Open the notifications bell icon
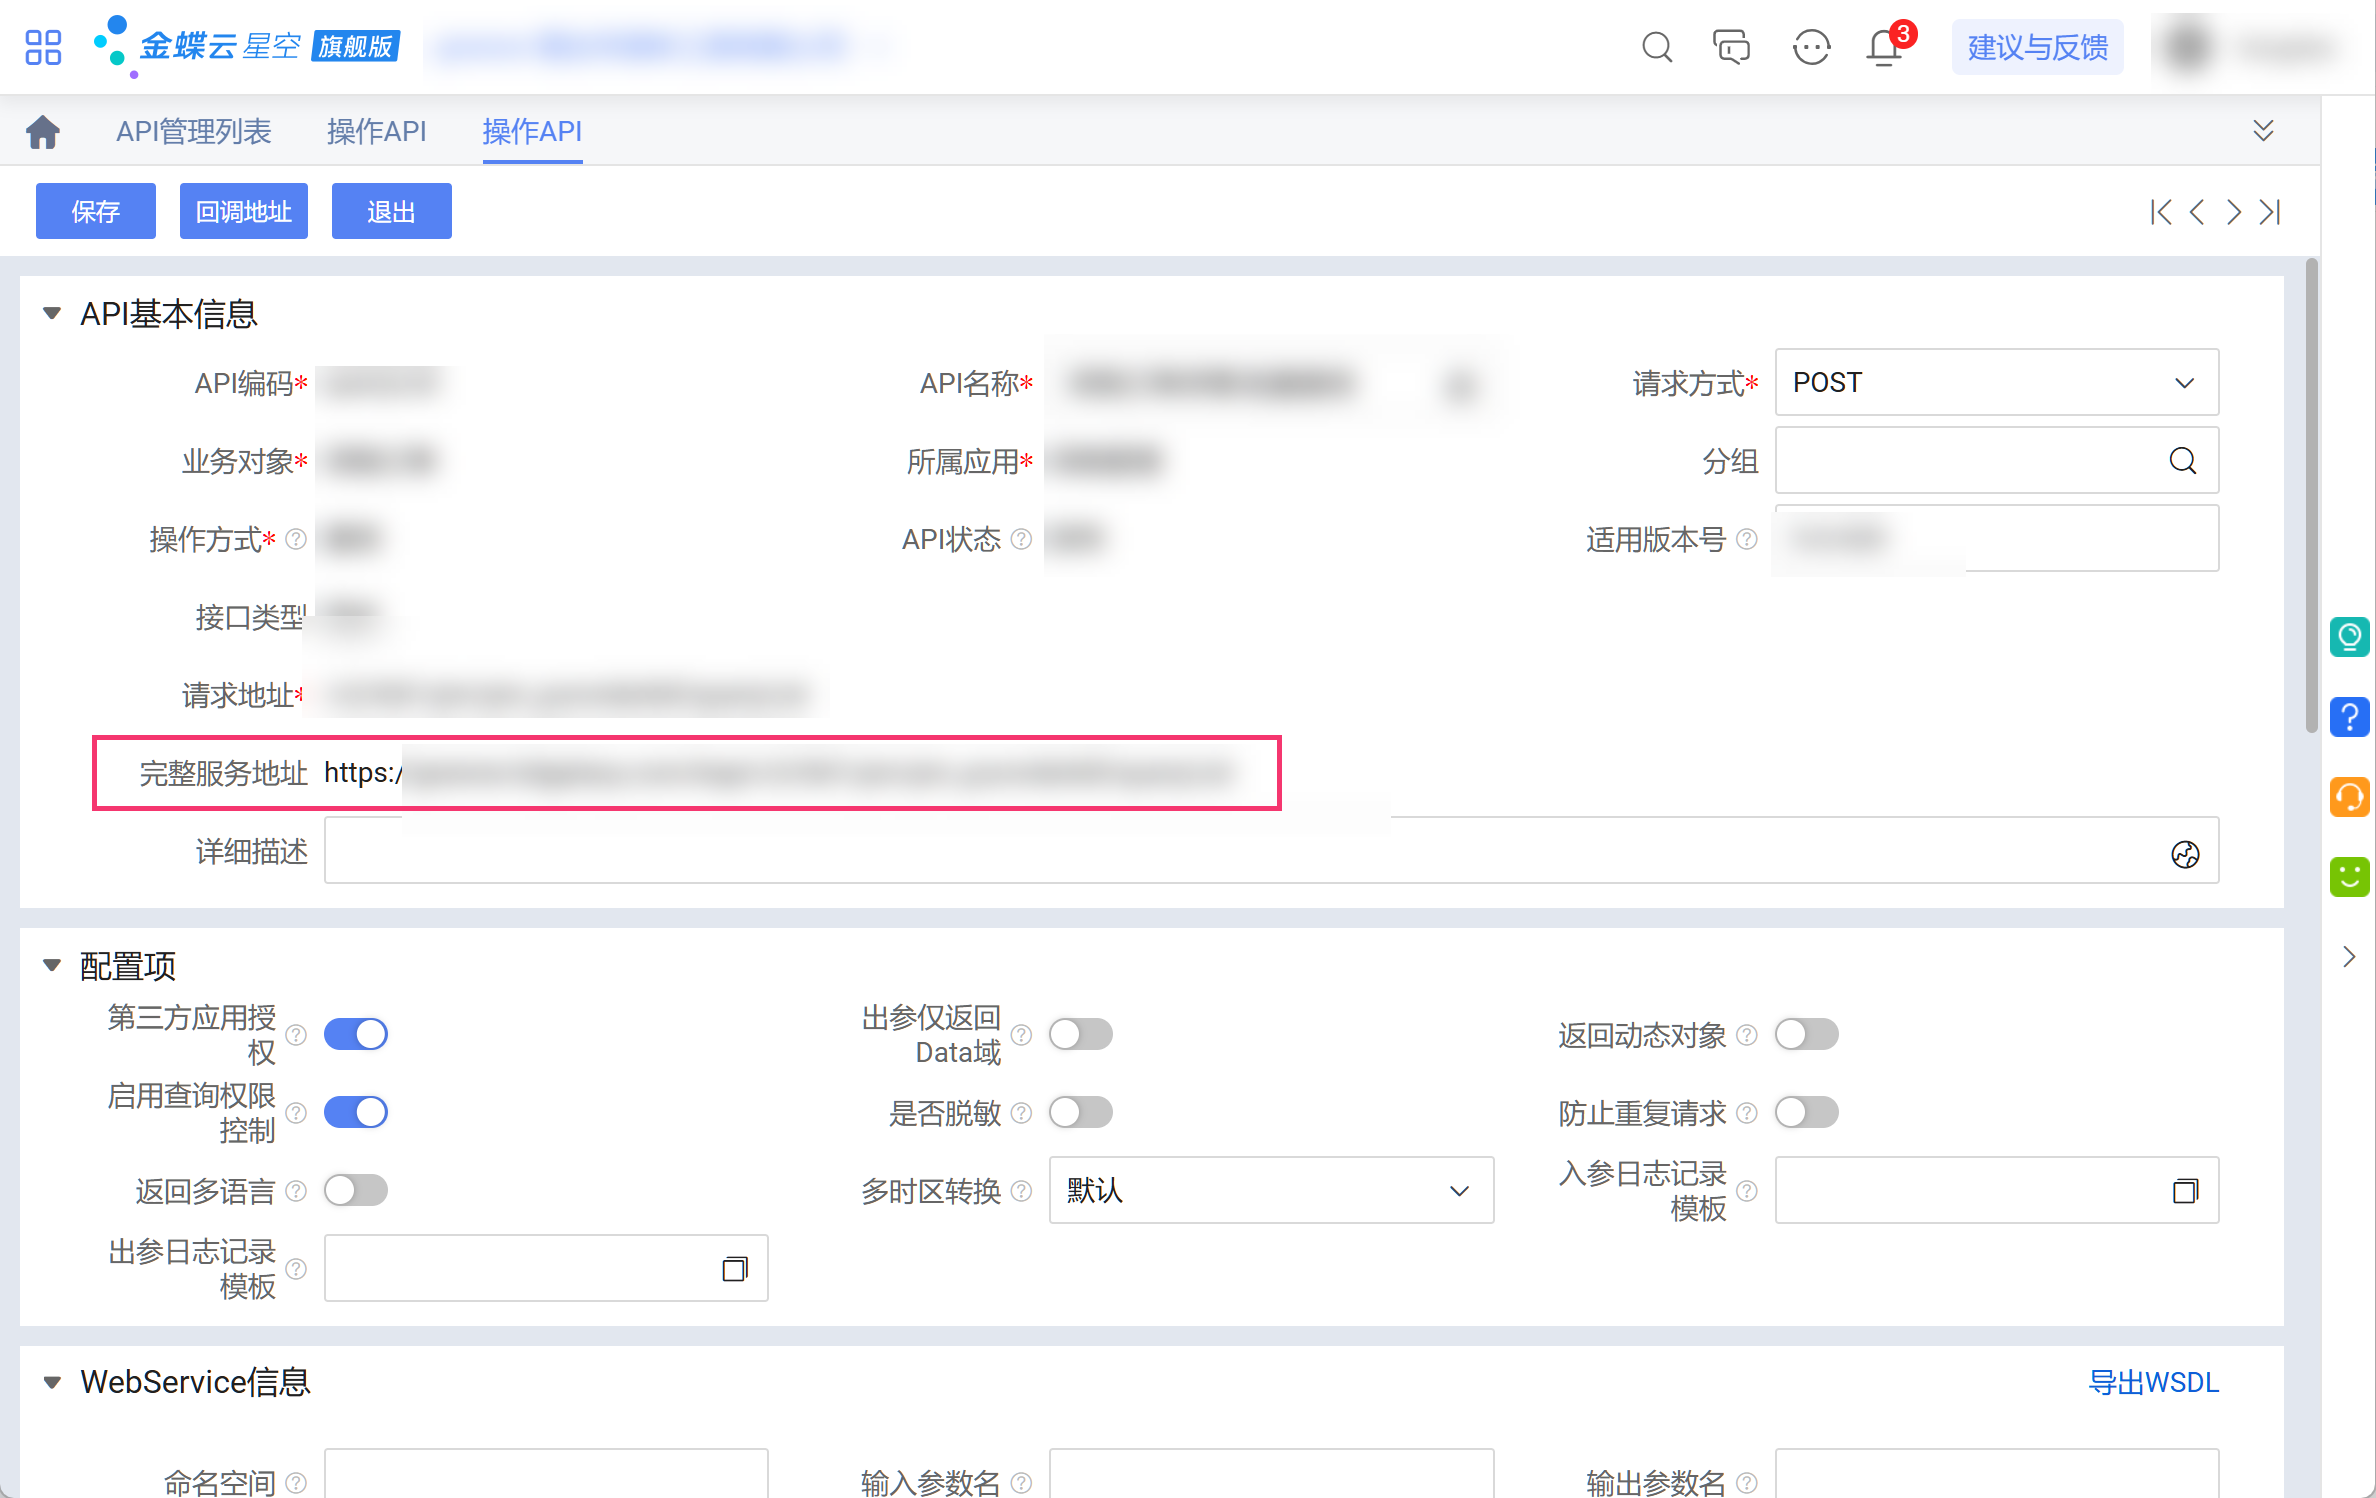Image resolution: width=2376 pixels, height=1498 pixels. click(x=1884, y=47)
